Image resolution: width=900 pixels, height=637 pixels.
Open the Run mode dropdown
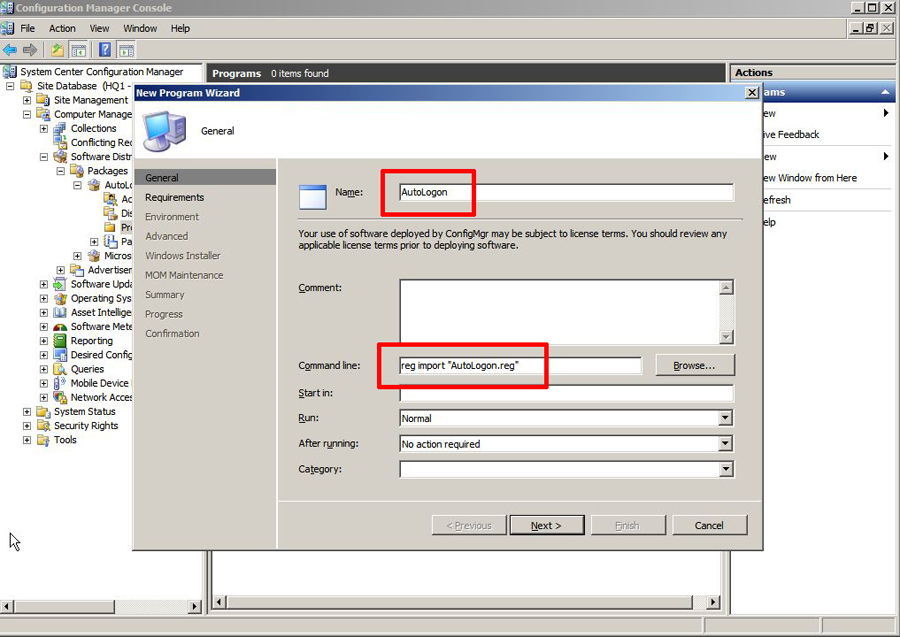click(x=726, y=418)
